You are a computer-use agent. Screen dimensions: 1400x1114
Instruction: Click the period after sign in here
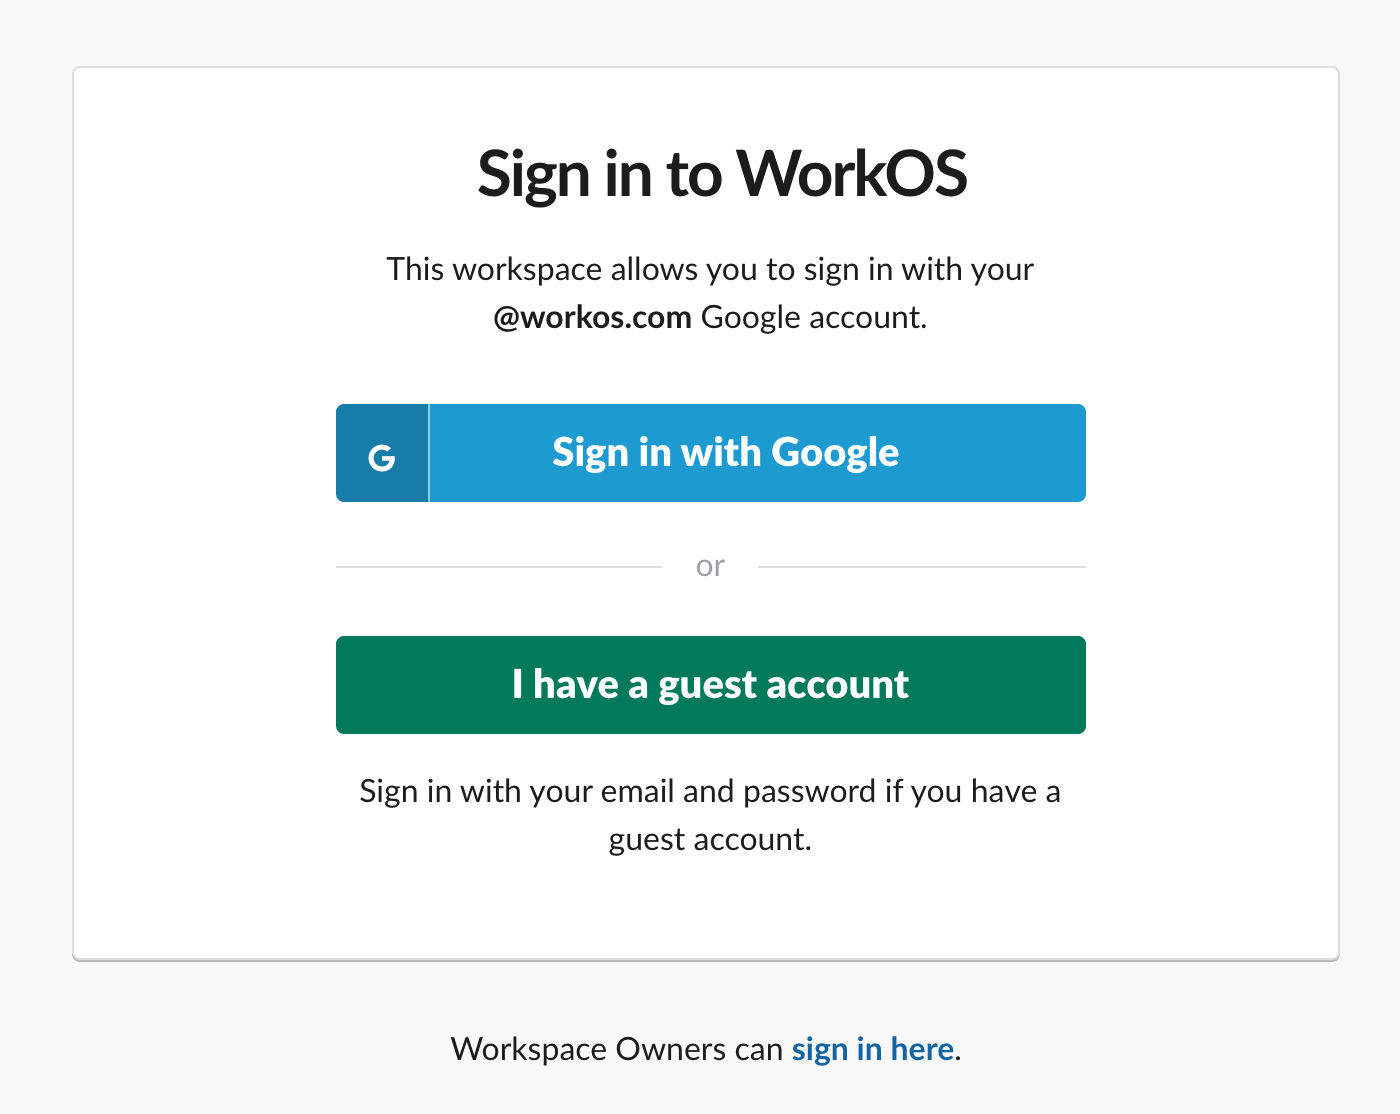pos(958,1051)
